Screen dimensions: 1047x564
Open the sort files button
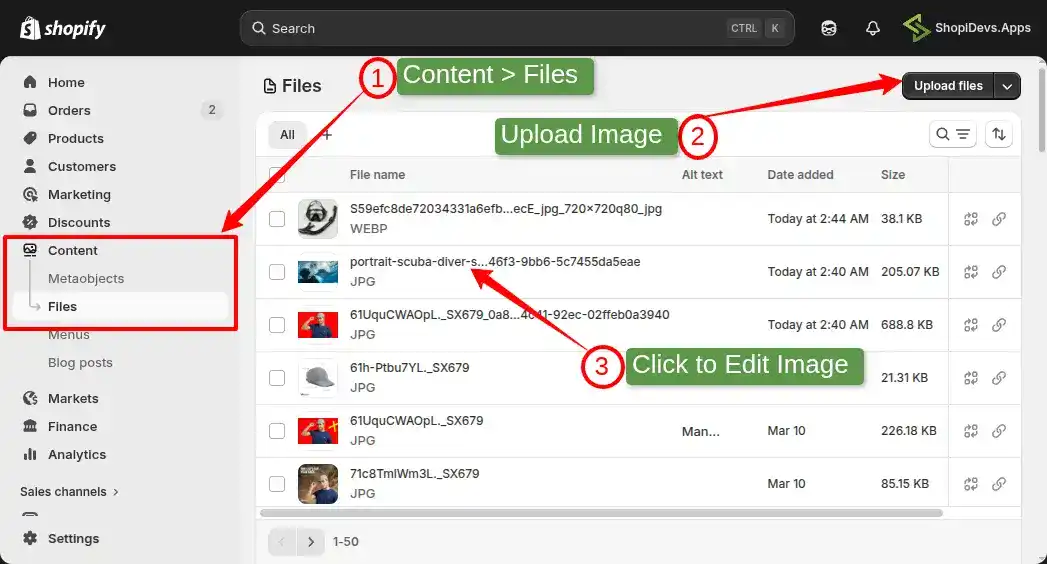click(999, 134)
